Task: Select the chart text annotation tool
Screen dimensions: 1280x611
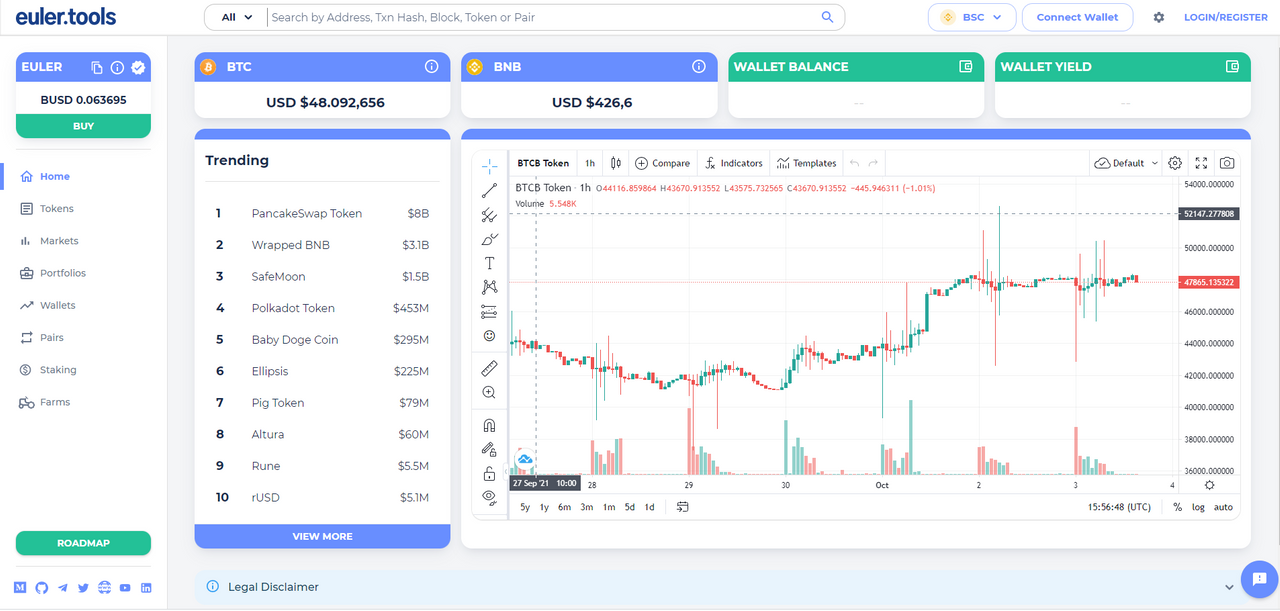Action: tap(489, 263)
